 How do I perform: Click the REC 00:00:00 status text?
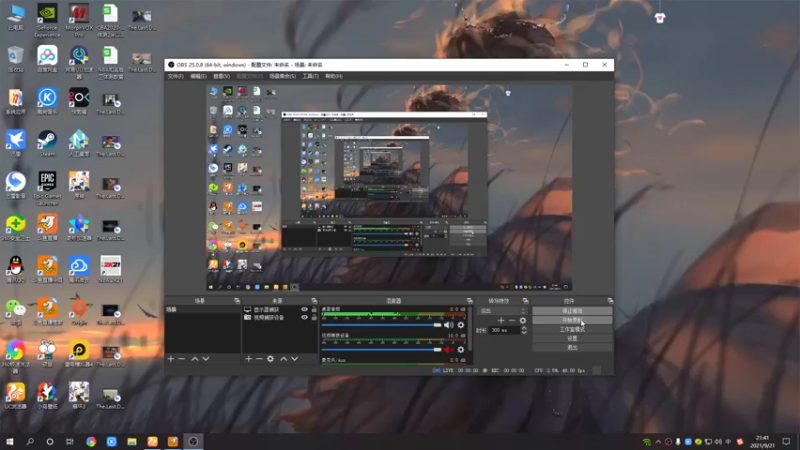[x=508, y=370]
